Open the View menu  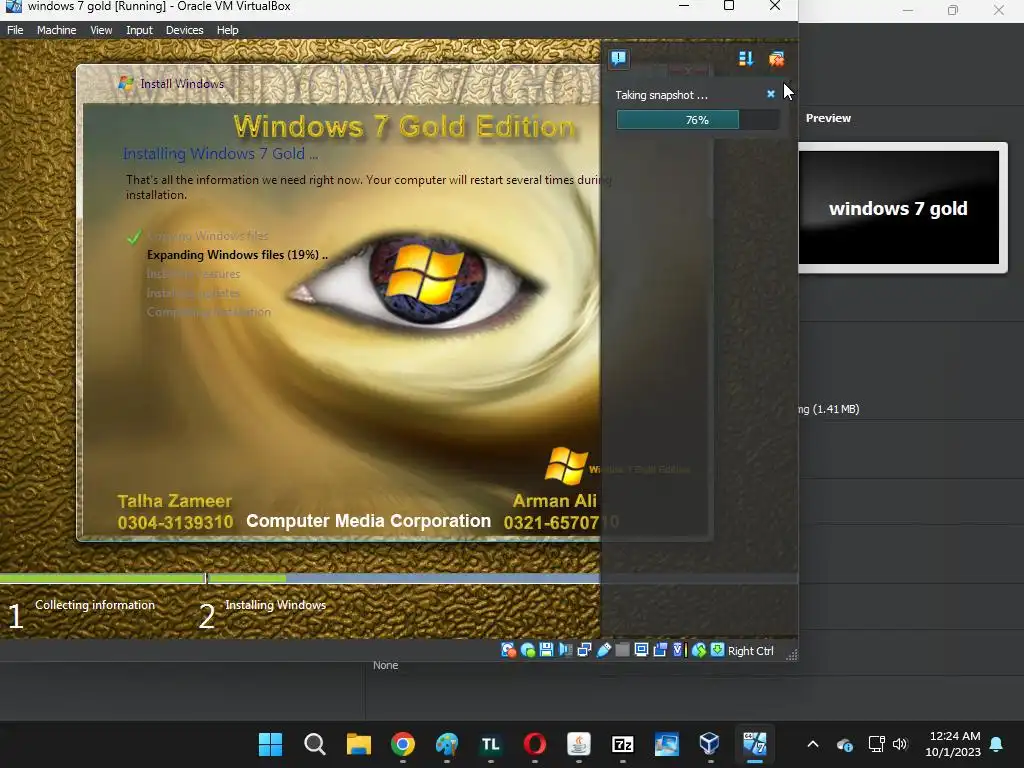pyautogui.click(x=101, y=30)
